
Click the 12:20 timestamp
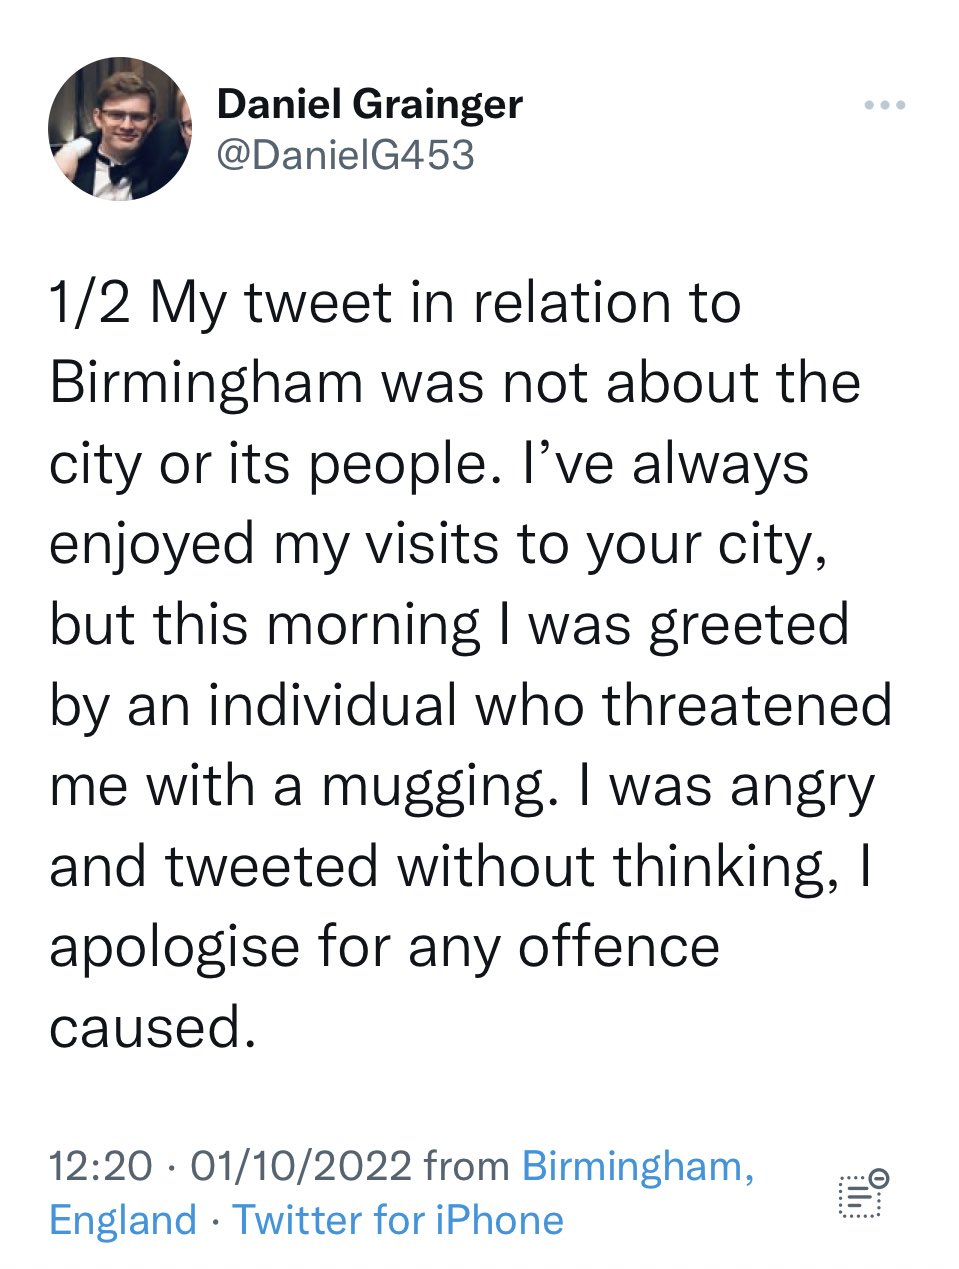click(101, 1166)
